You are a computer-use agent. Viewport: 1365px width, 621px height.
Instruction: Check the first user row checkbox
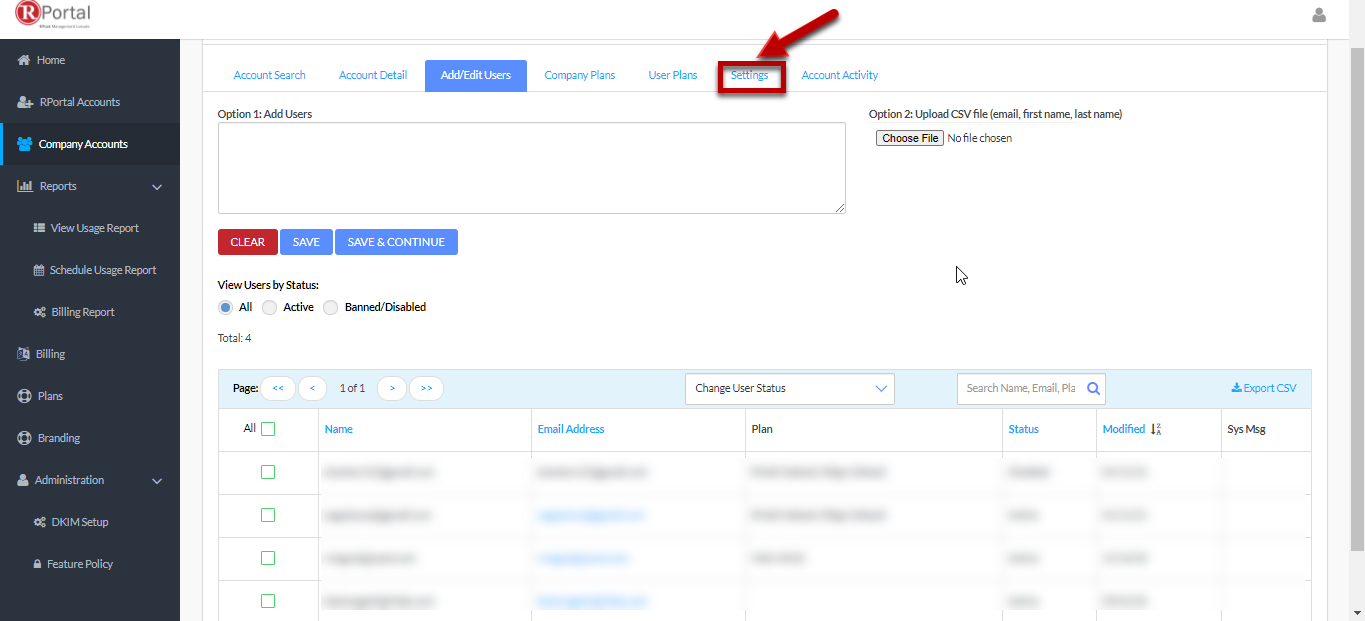point(268,472)
